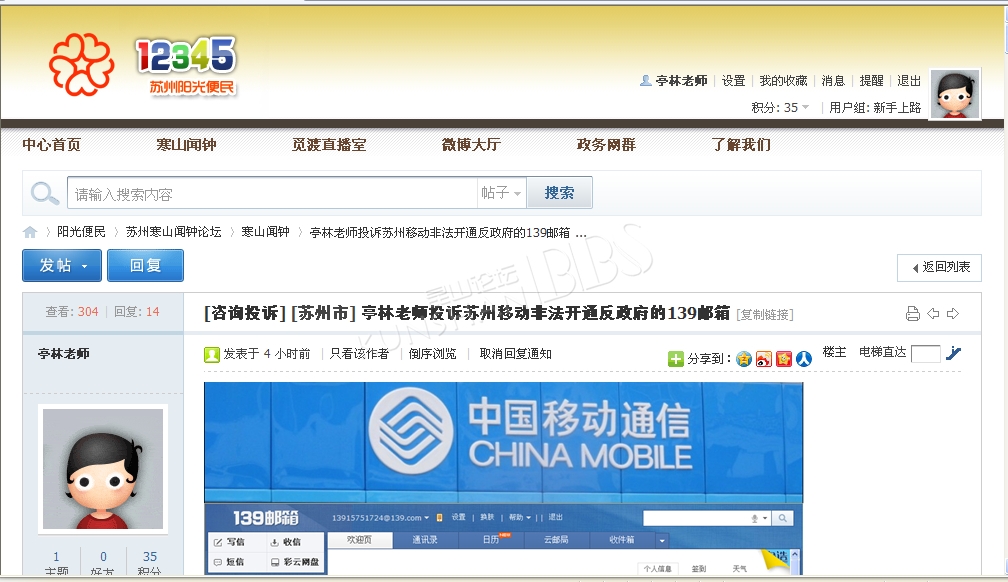Expand the 发帖 button dropdown arrow
This screenshot has height=582, width=1008.
coord(85,266)
